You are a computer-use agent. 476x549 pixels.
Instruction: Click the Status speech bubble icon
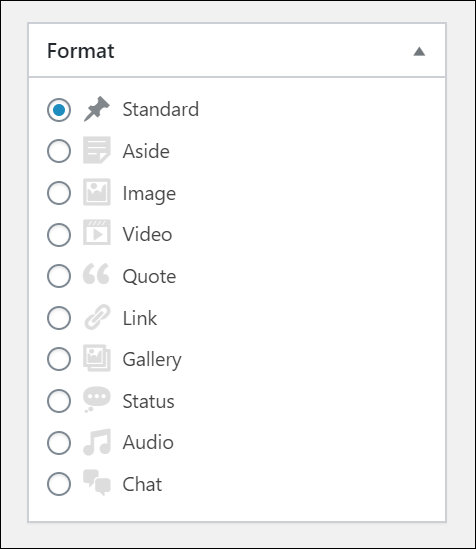click(97, 399)
